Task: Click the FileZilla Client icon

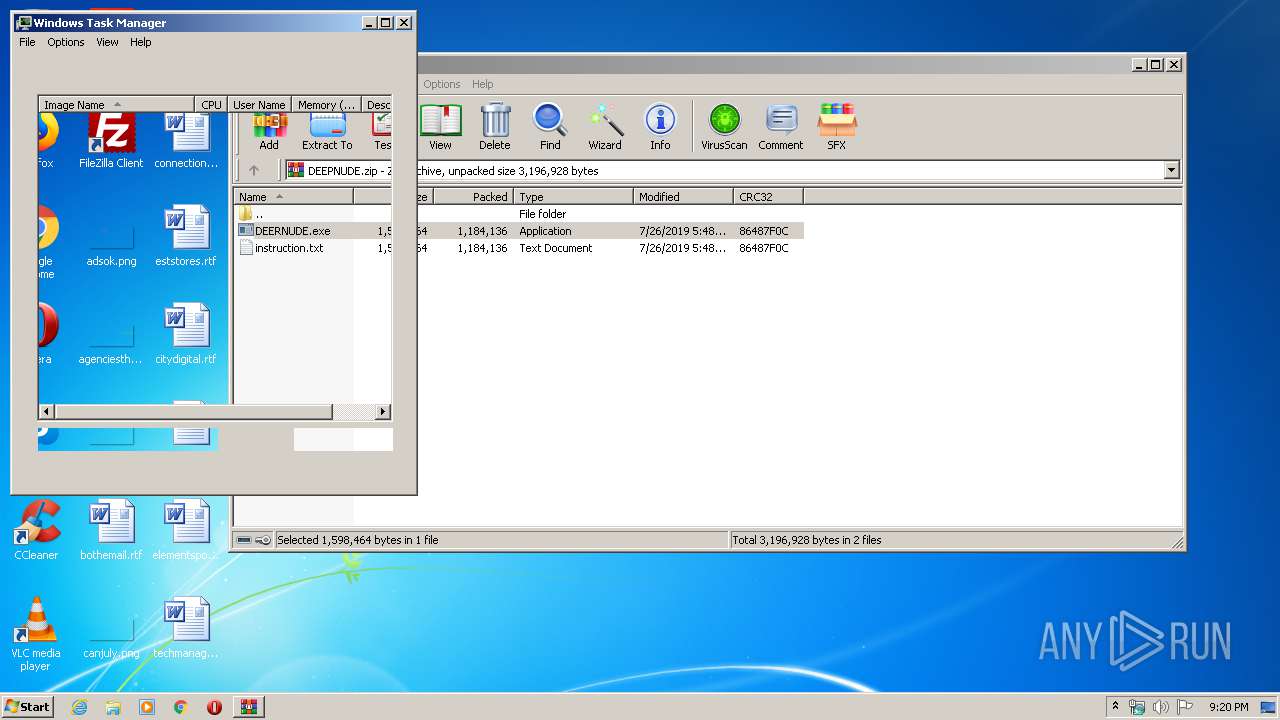Action: pos(111,140)
